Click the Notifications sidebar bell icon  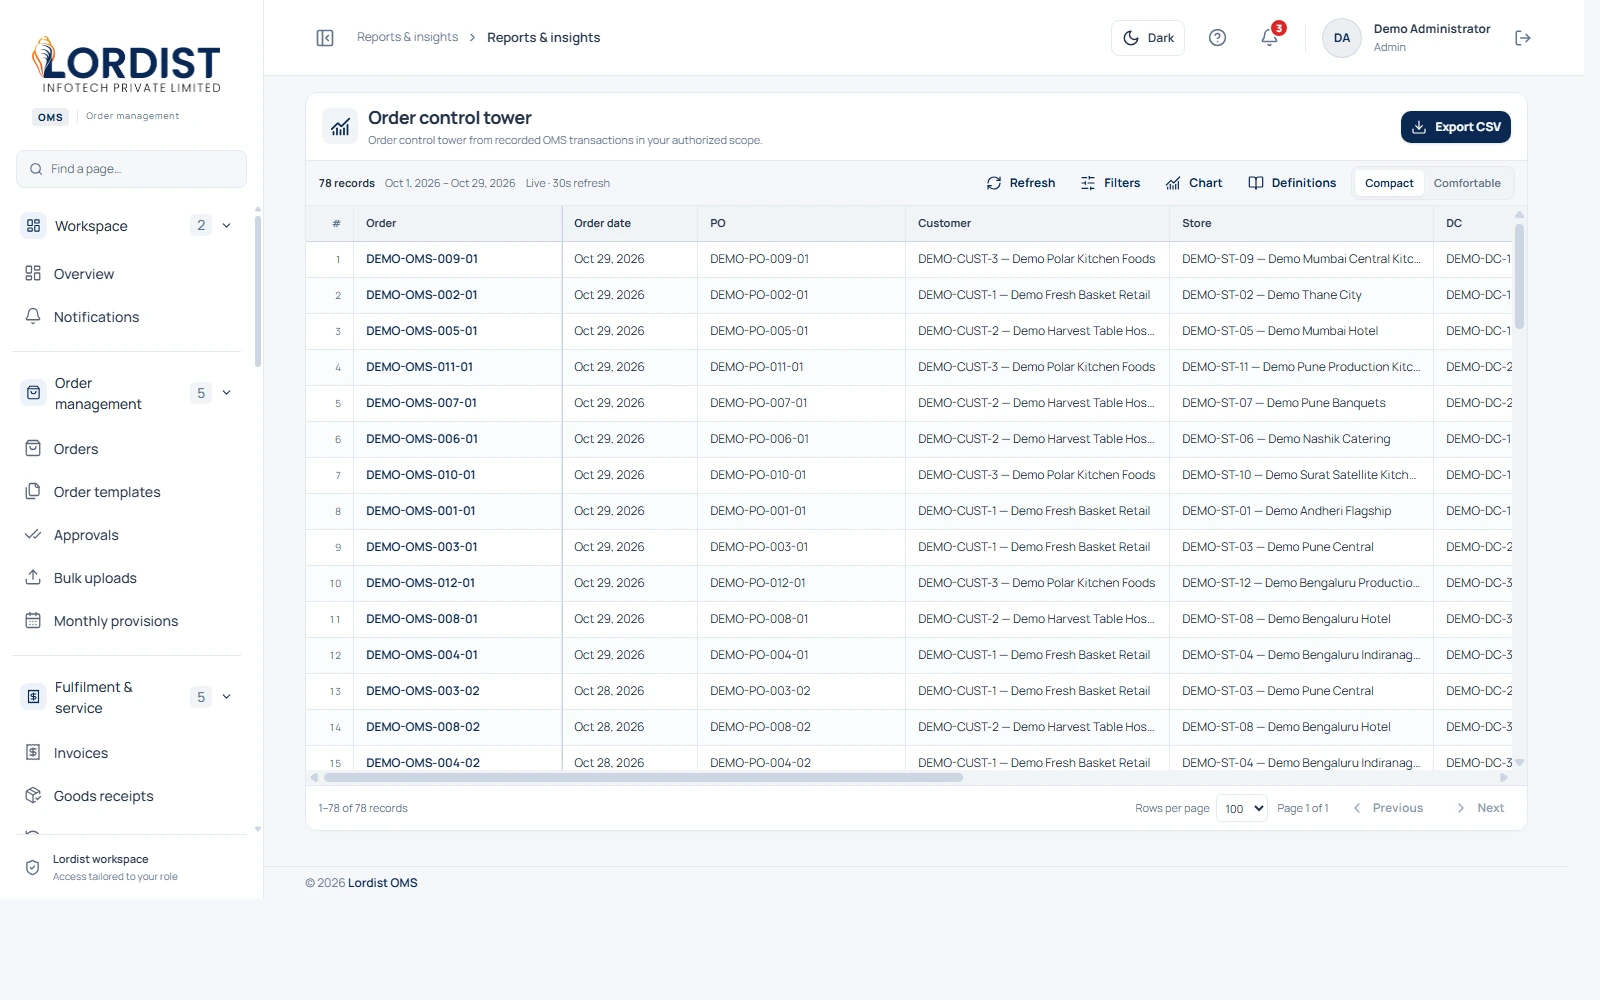point(33,316)
